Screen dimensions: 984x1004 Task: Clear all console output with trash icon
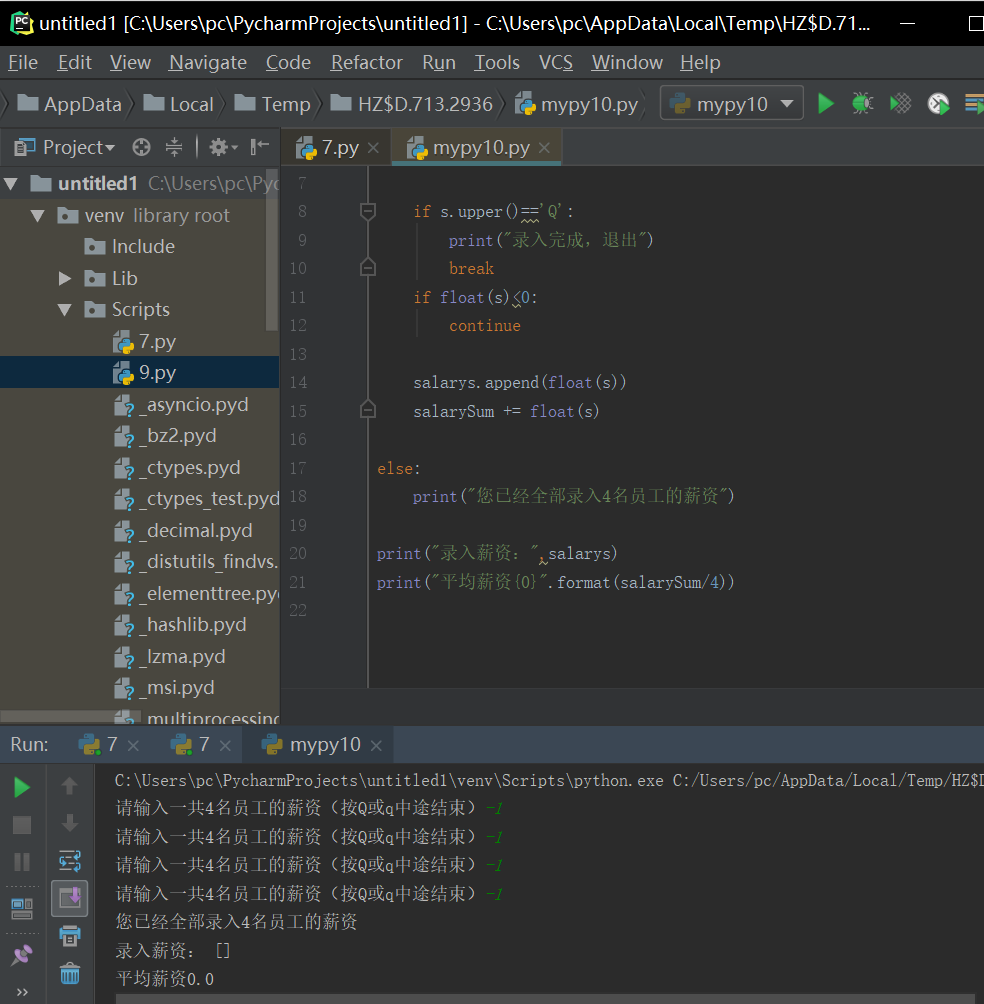pyautogui.click(x=70, y=974)
